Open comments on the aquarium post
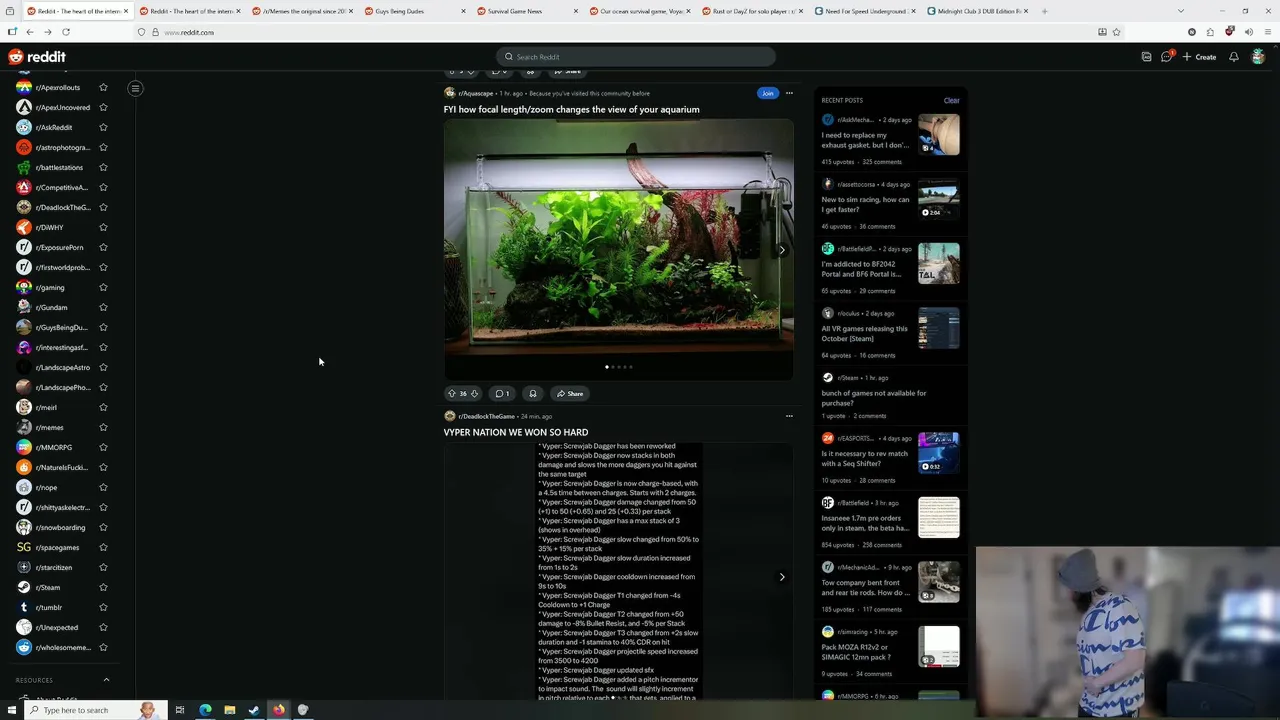The height and width of the screenshot is (720, 1280). tap(503, 394)
